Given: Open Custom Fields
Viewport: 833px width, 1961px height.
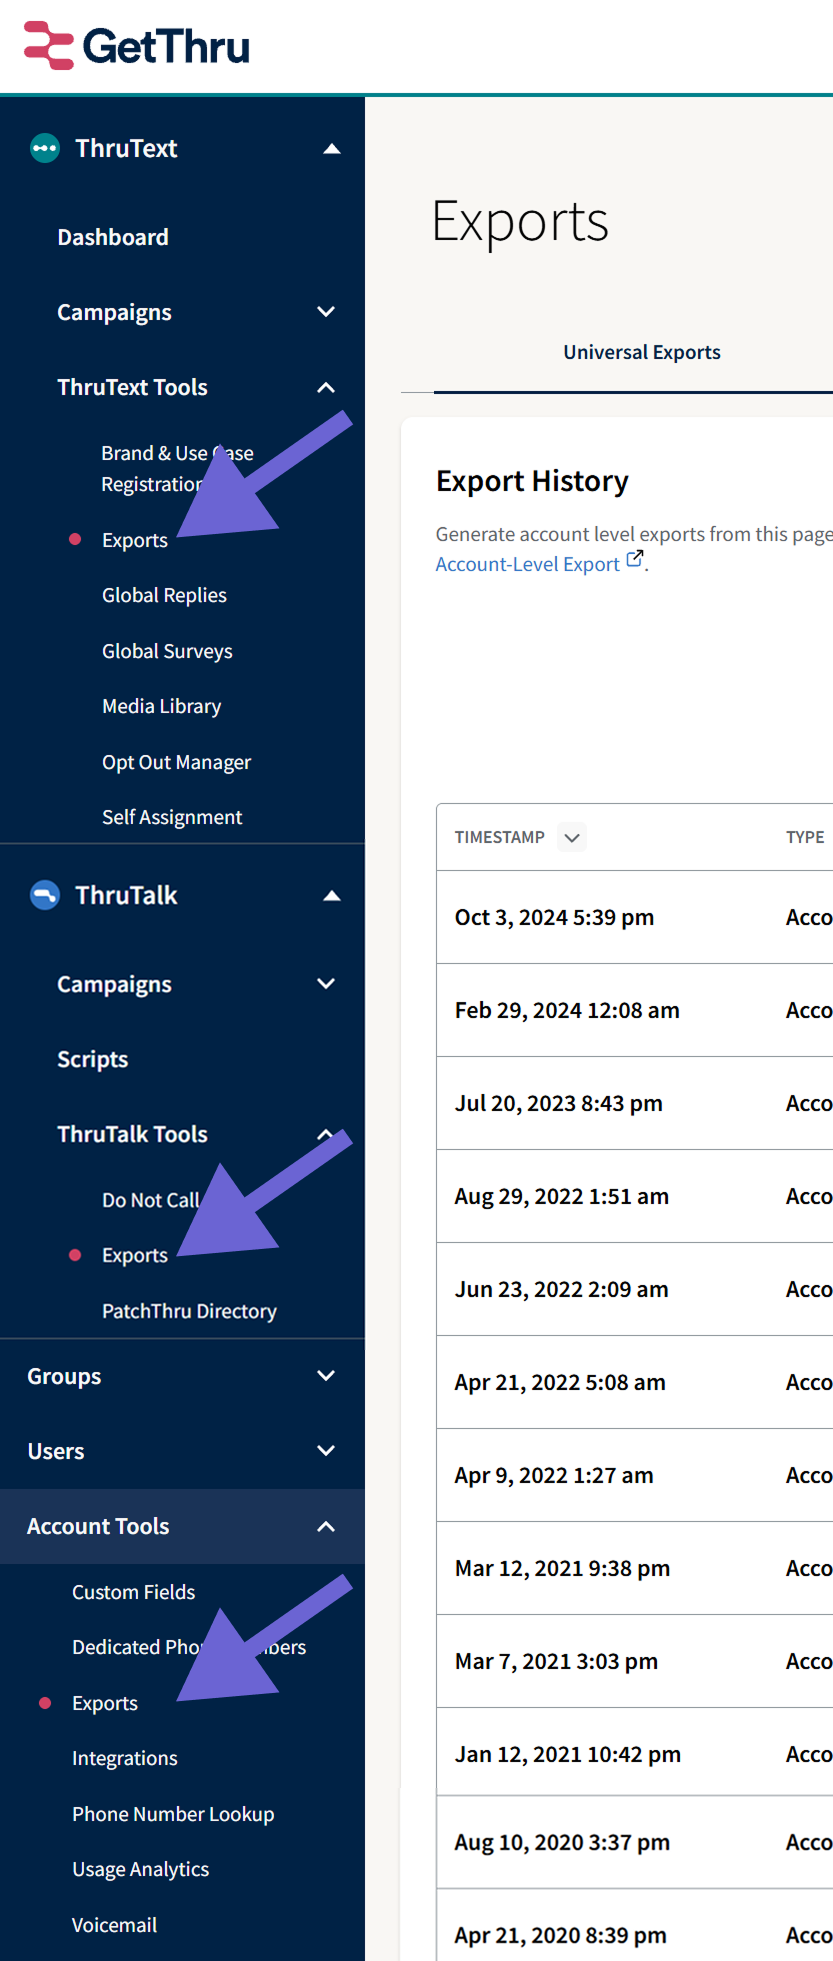Looking at the screenshot, I should (133, 1592).
